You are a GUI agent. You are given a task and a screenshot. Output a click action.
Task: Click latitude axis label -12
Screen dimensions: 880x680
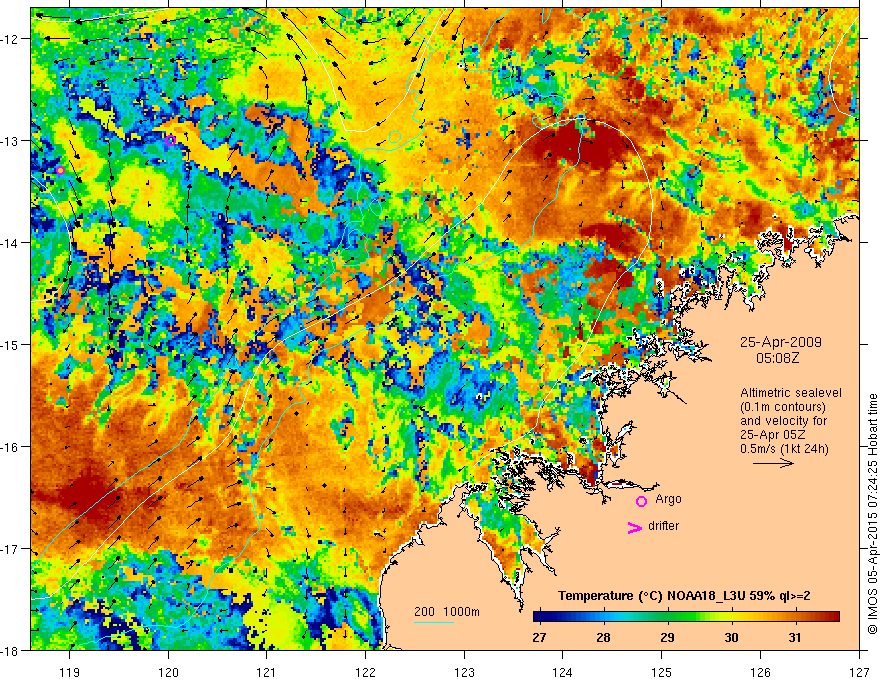coord(11,39)
